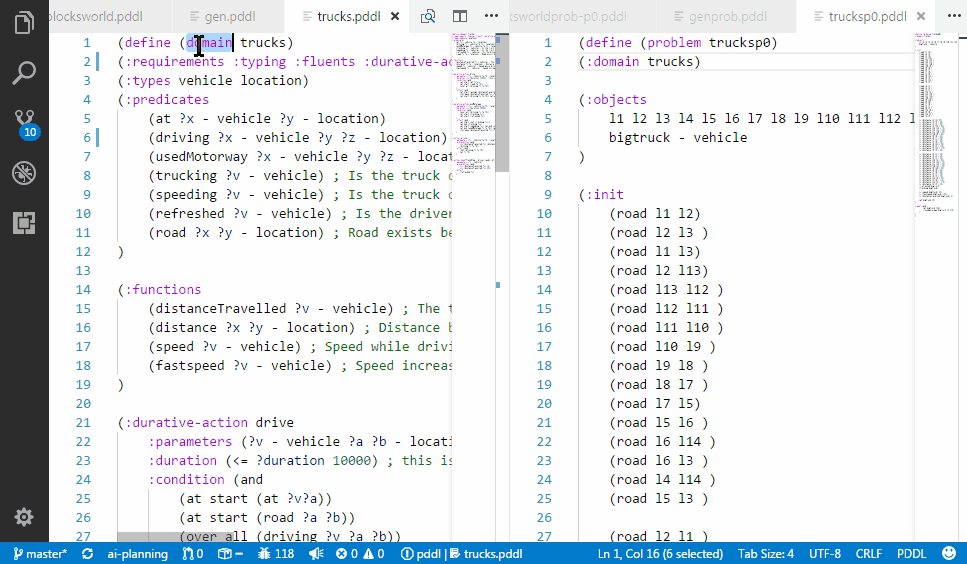
Task: Close the trucks.pddl tab
Action: (x=395, y=17)
